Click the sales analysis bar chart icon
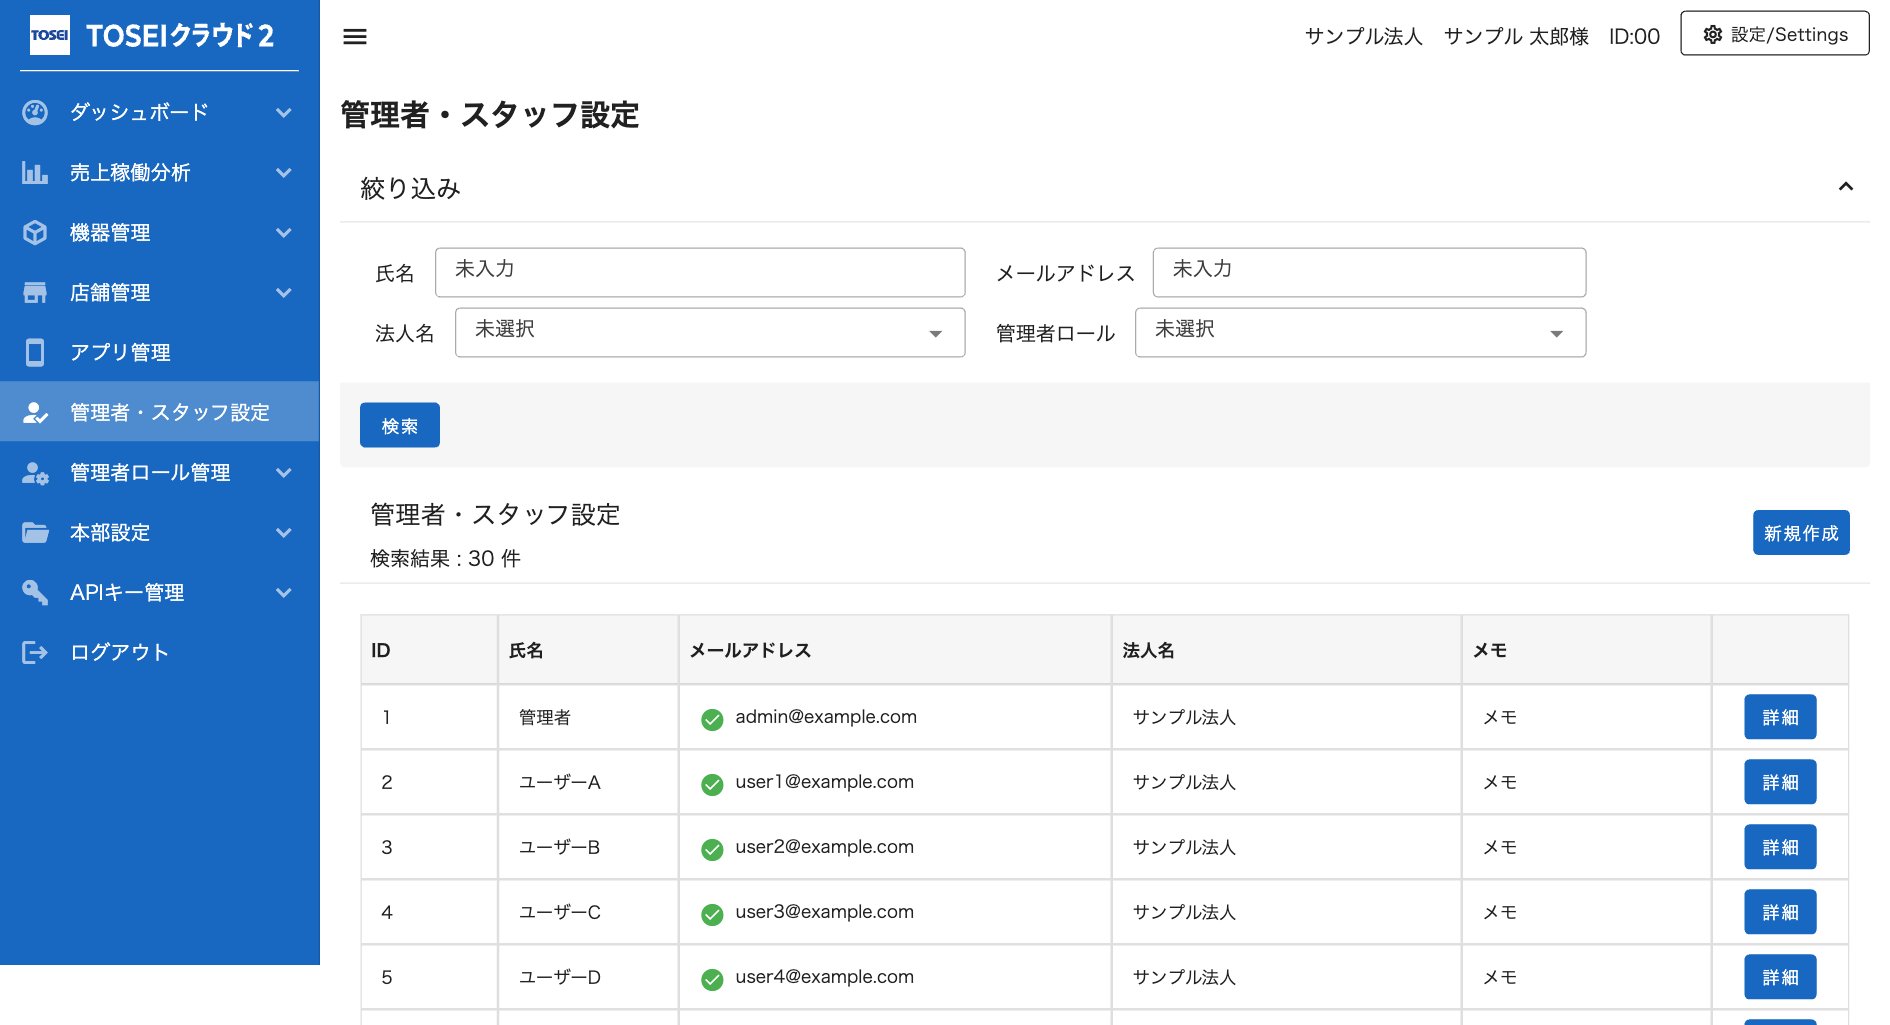The height and width of the screenshot is (1025, 1890). coord(35,172)
